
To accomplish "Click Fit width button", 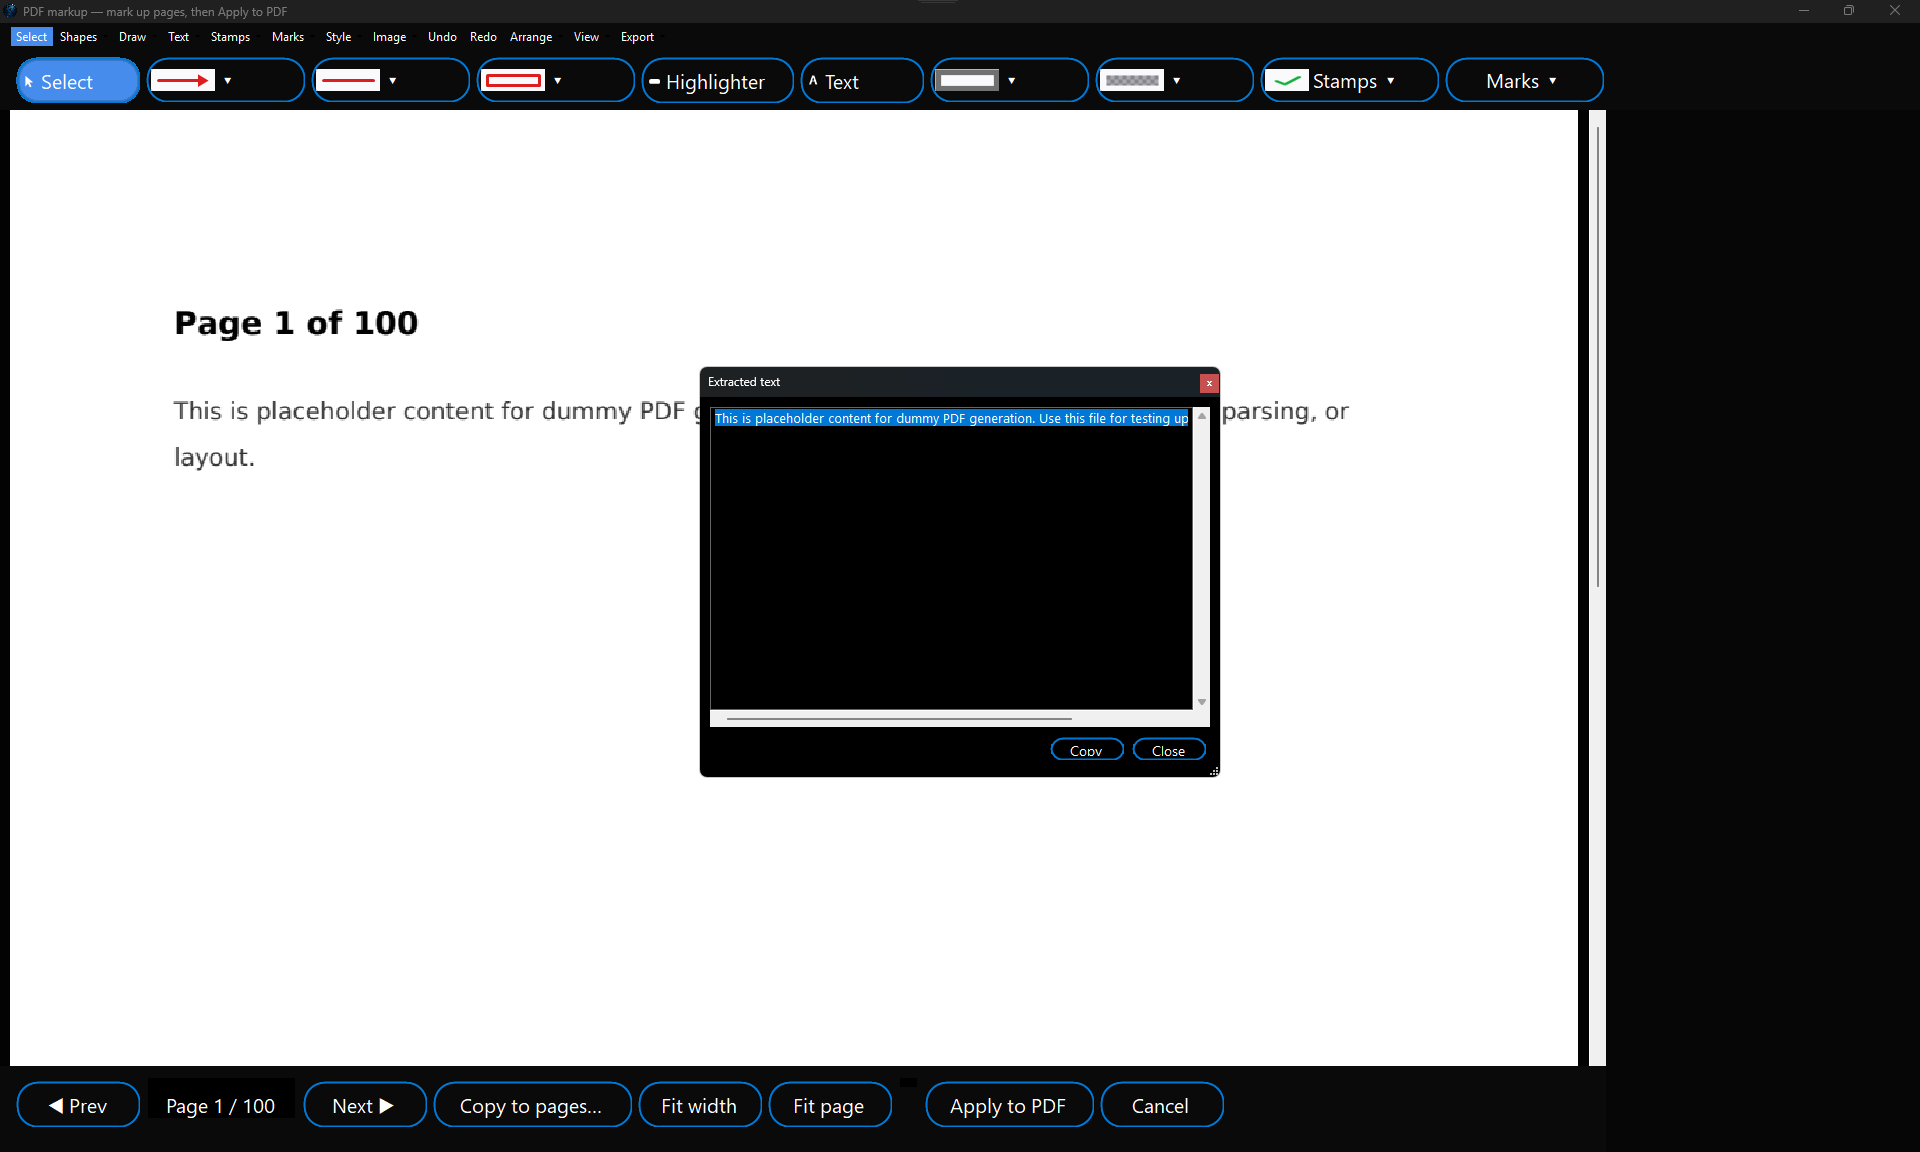I will [x=699, y=1105].
